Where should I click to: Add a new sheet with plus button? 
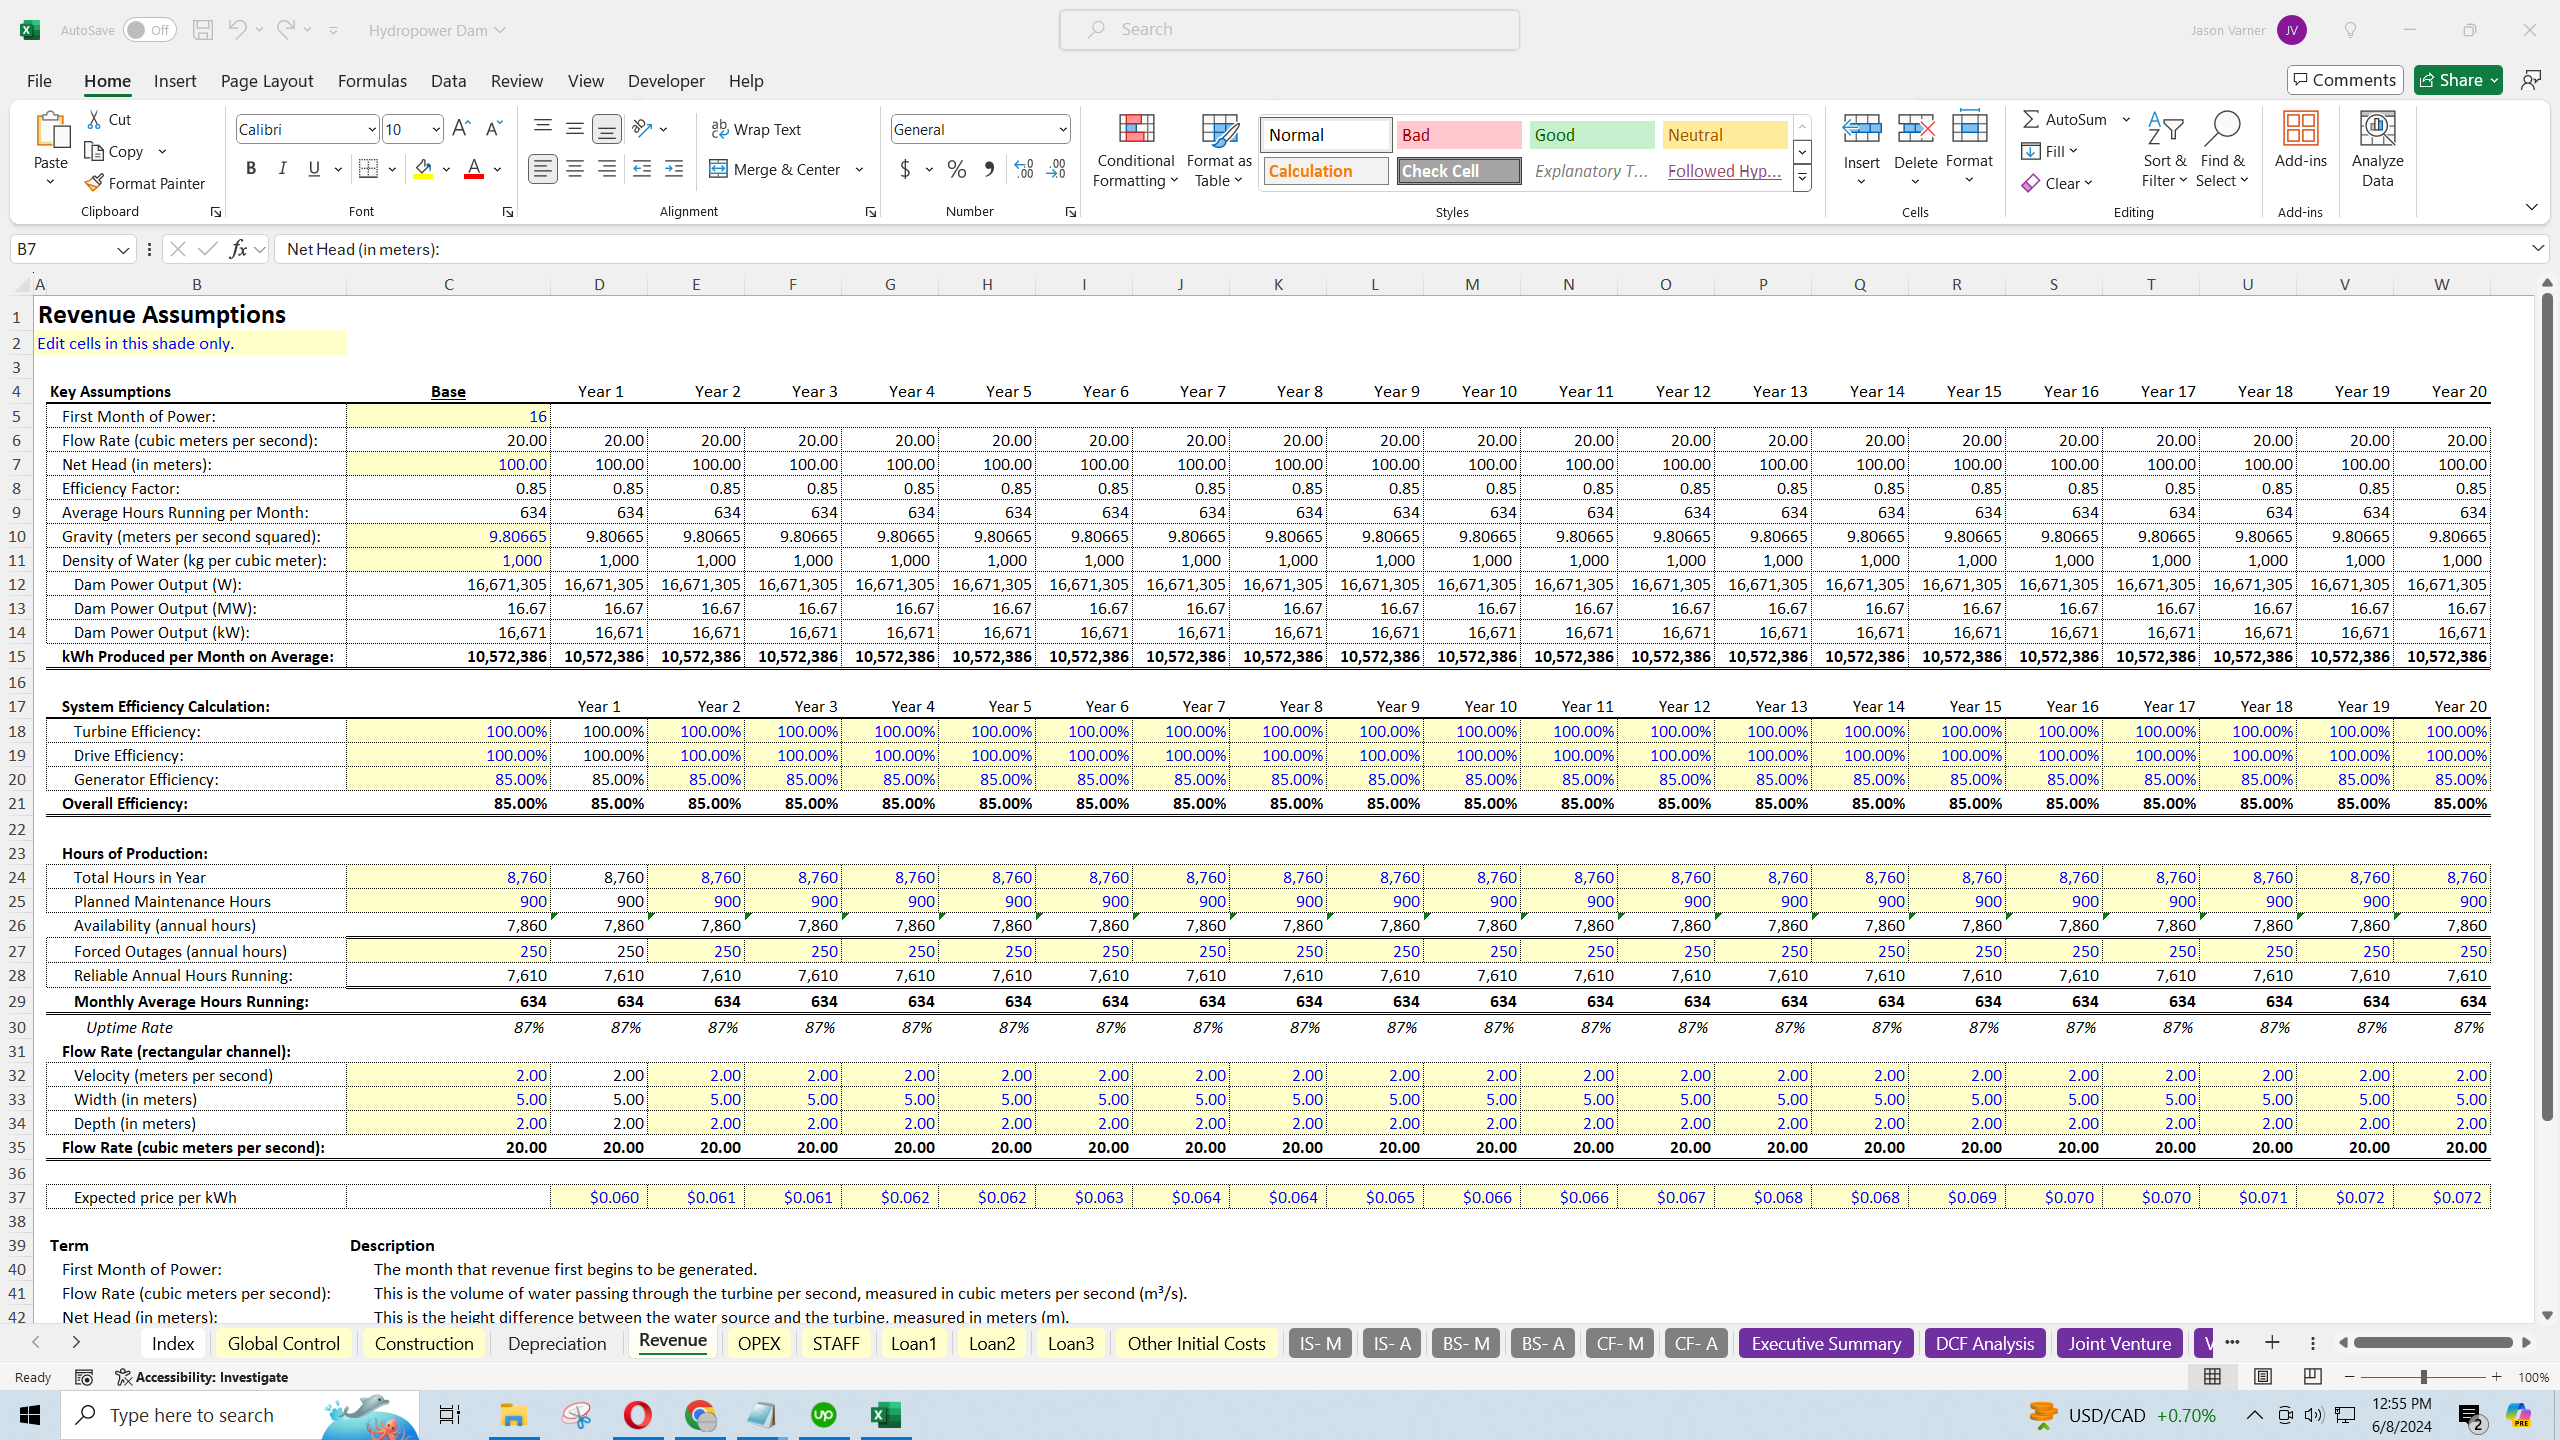tap(2272, 1342)
